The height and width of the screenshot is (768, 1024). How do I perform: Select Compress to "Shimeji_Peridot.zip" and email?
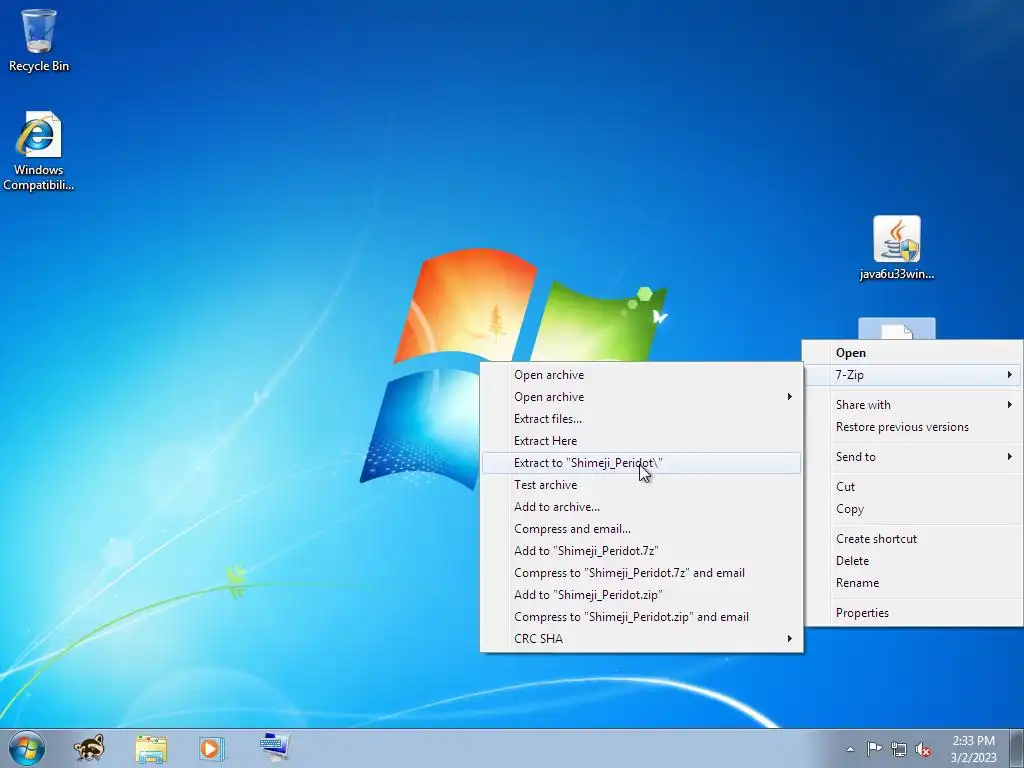[x=641, y=617]
